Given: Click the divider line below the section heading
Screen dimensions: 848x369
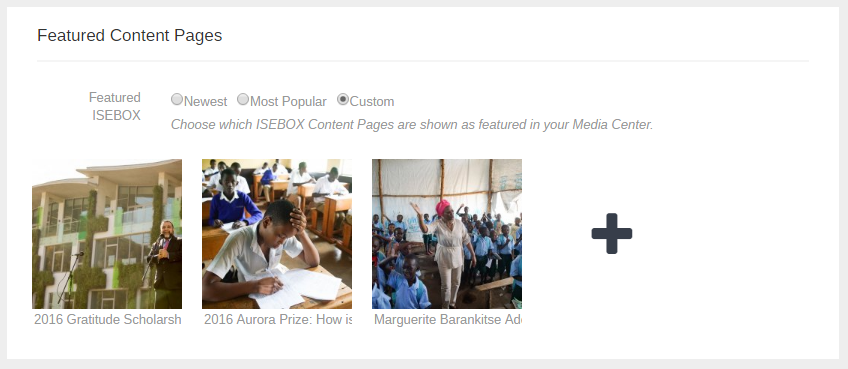Looking at the screenshot, I should point(423,61).
